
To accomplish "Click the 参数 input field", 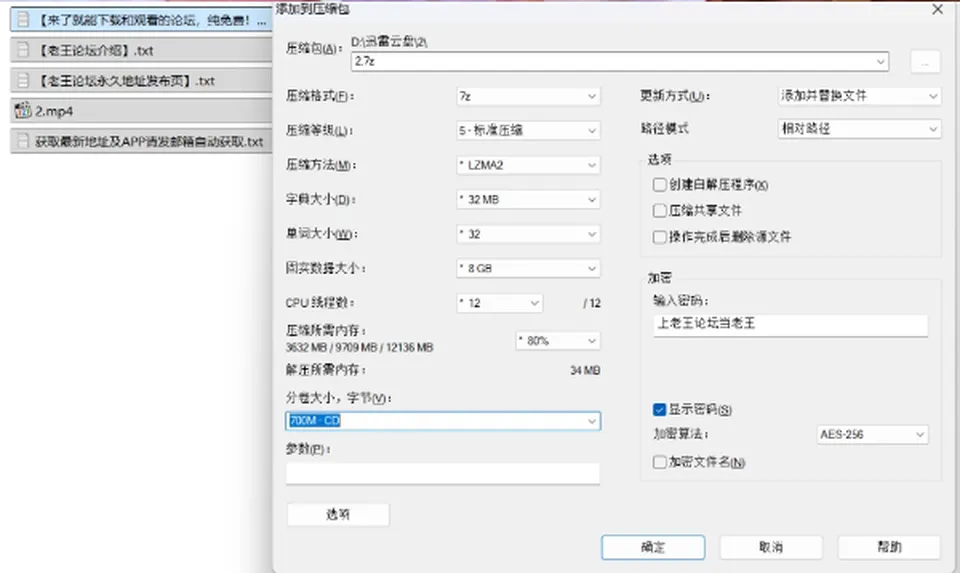I will click(443, 473).
